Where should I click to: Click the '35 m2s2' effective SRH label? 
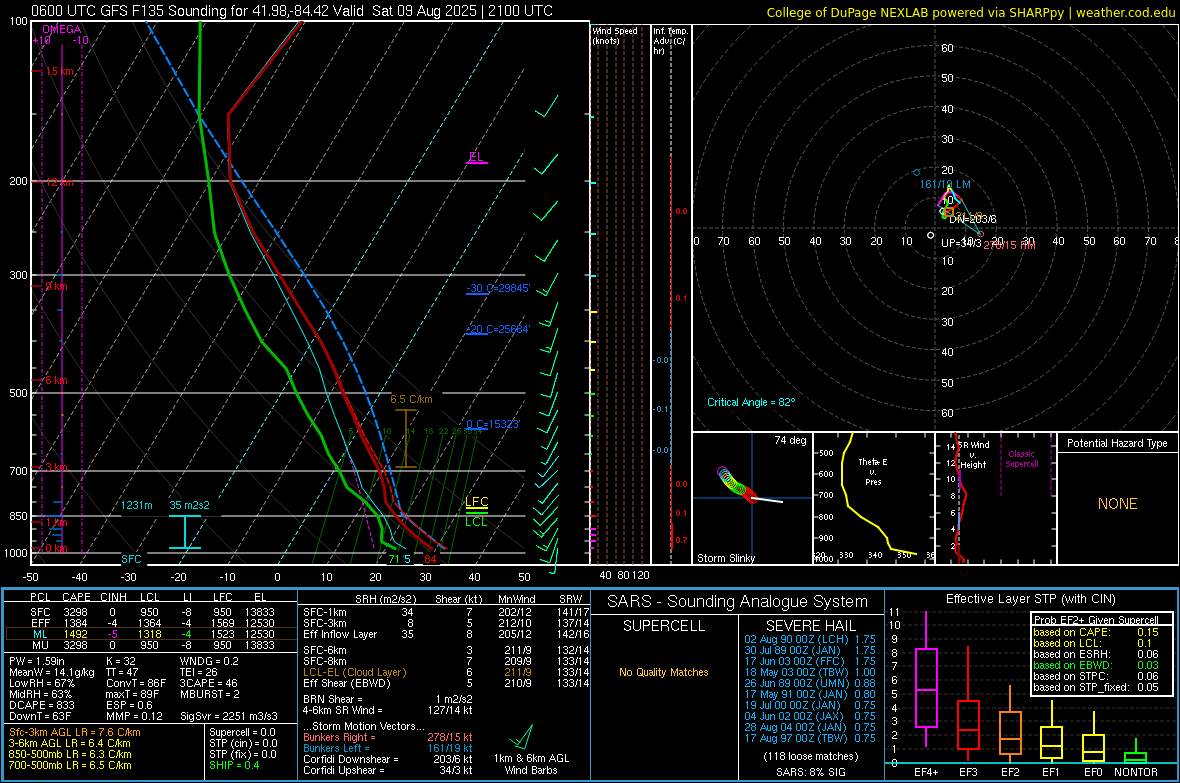189,505
